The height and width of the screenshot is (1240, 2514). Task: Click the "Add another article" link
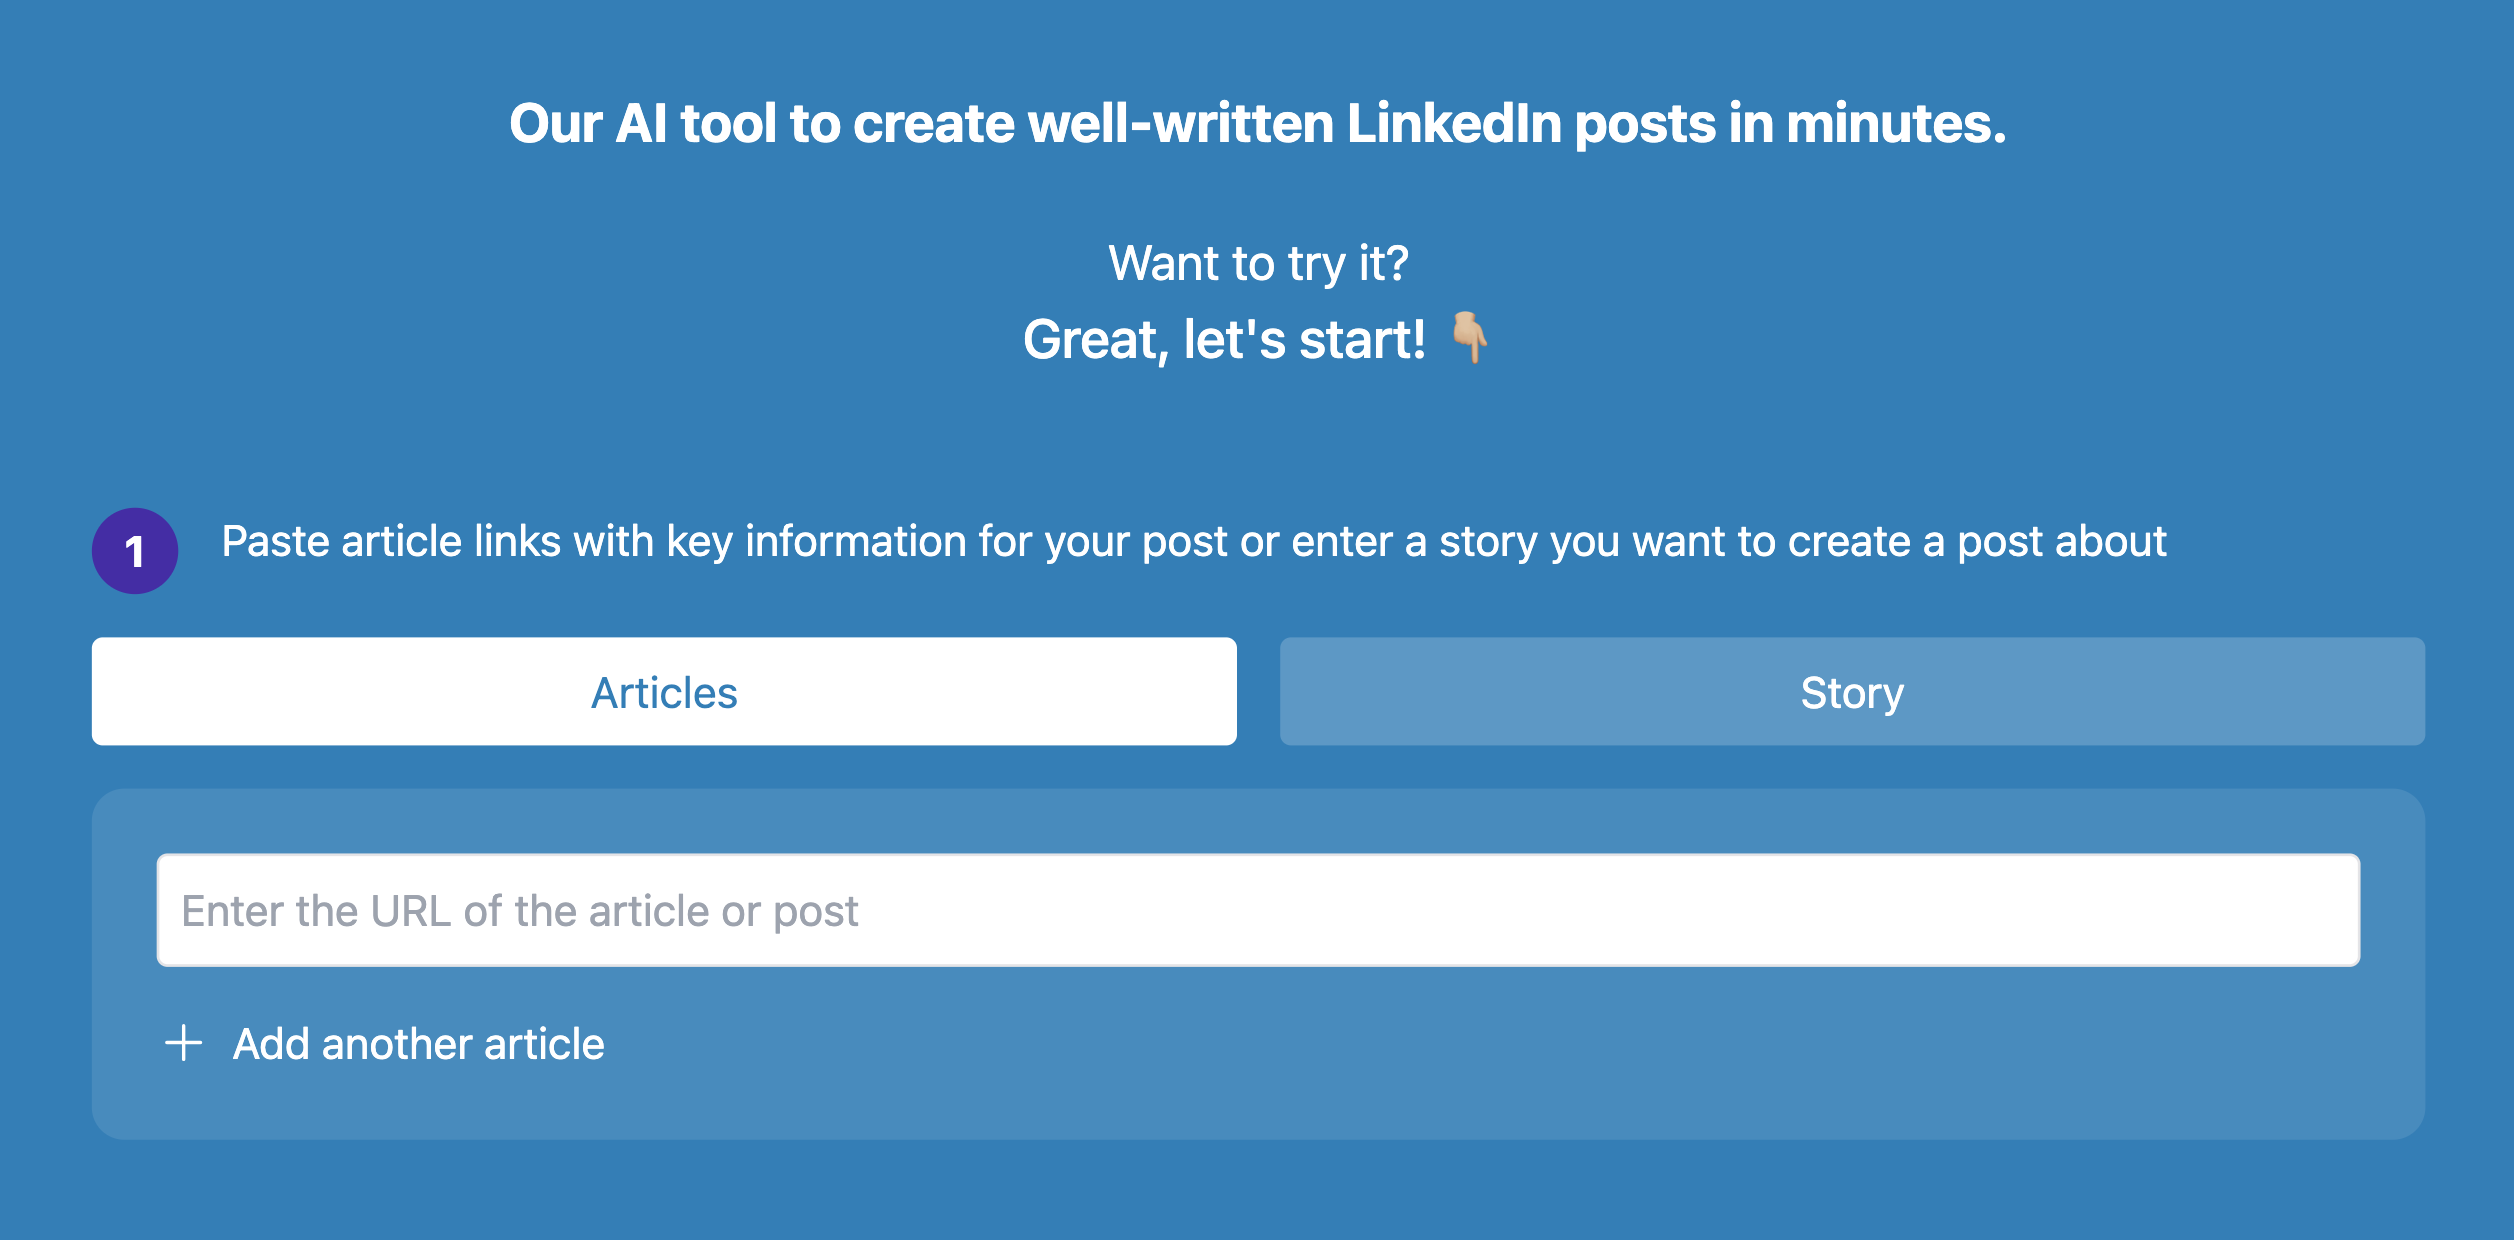point(418,1044)
